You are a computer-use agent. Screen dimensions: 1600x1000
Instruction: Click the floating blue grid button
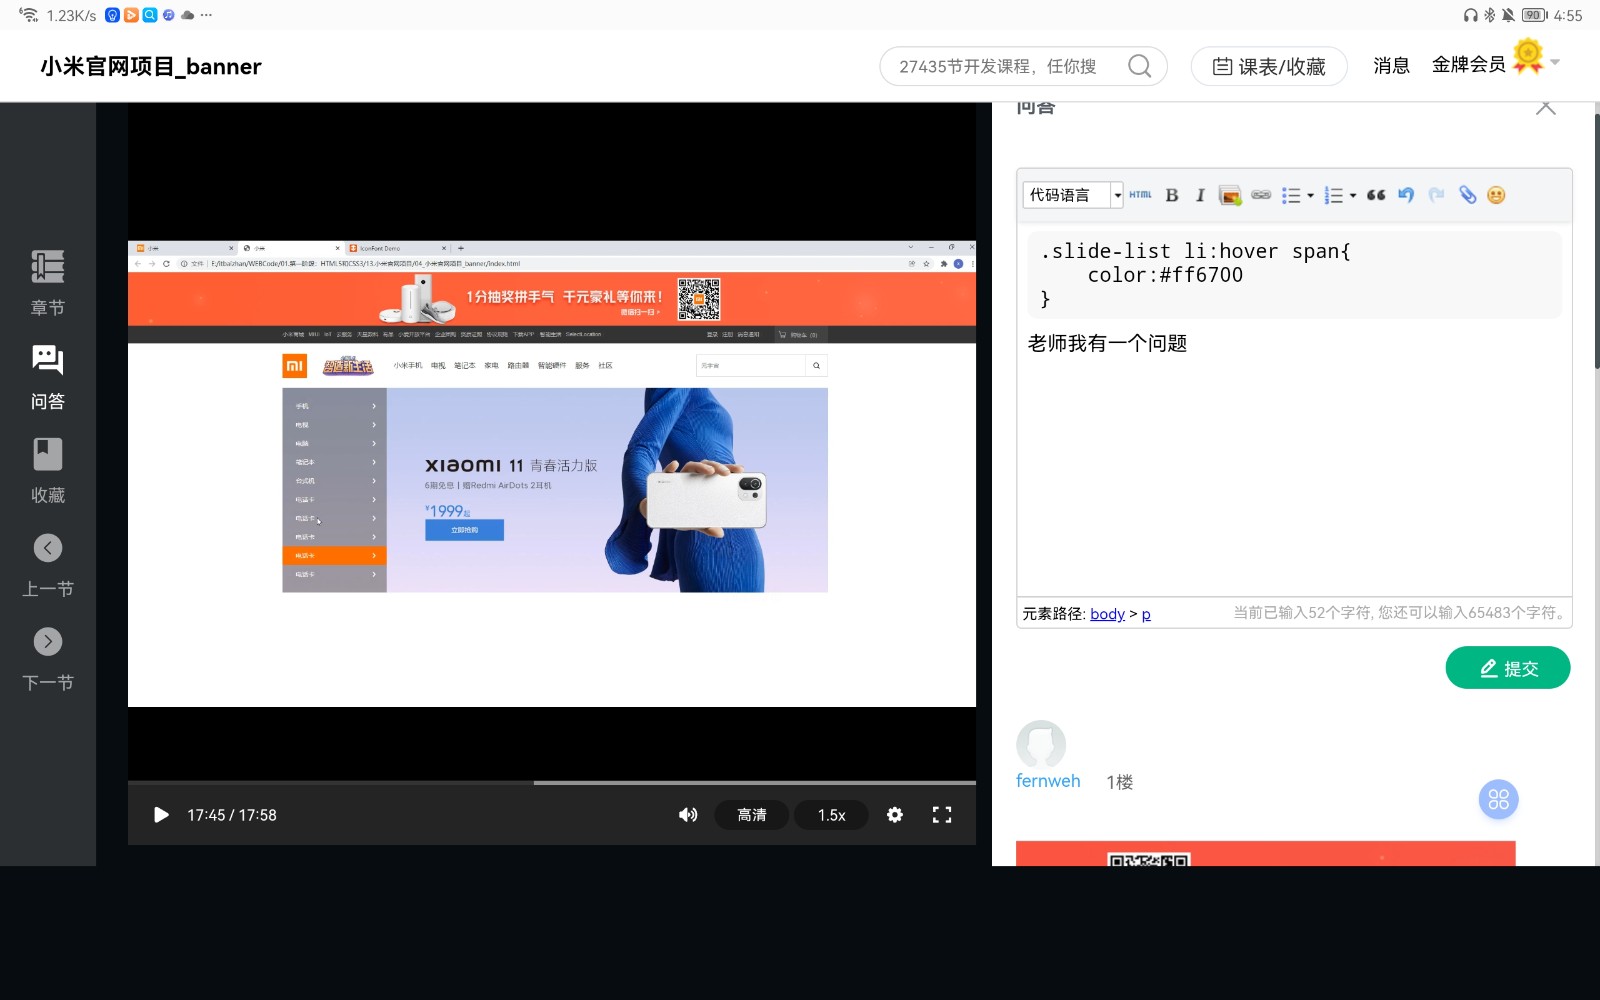click(x=1498, y=799)
